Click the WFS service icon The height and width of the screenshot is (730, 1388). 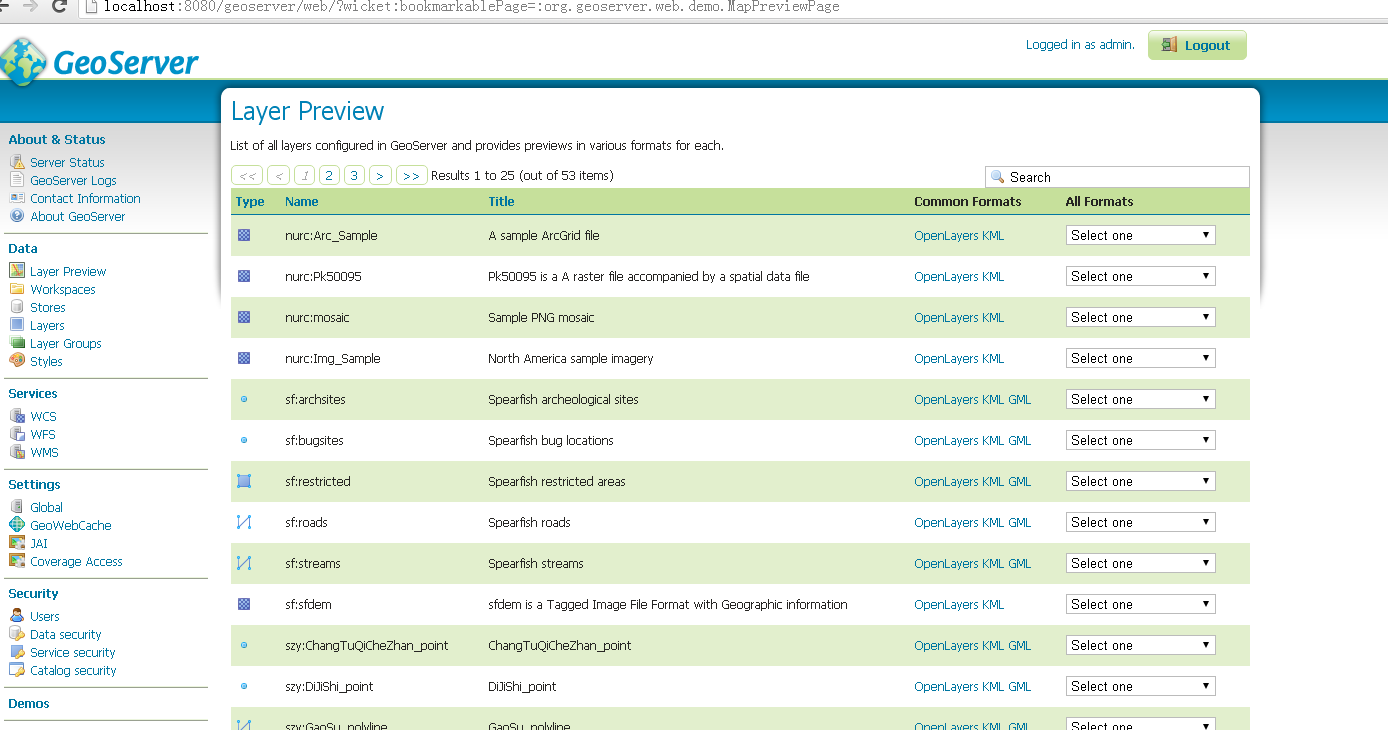coord(17,434)
